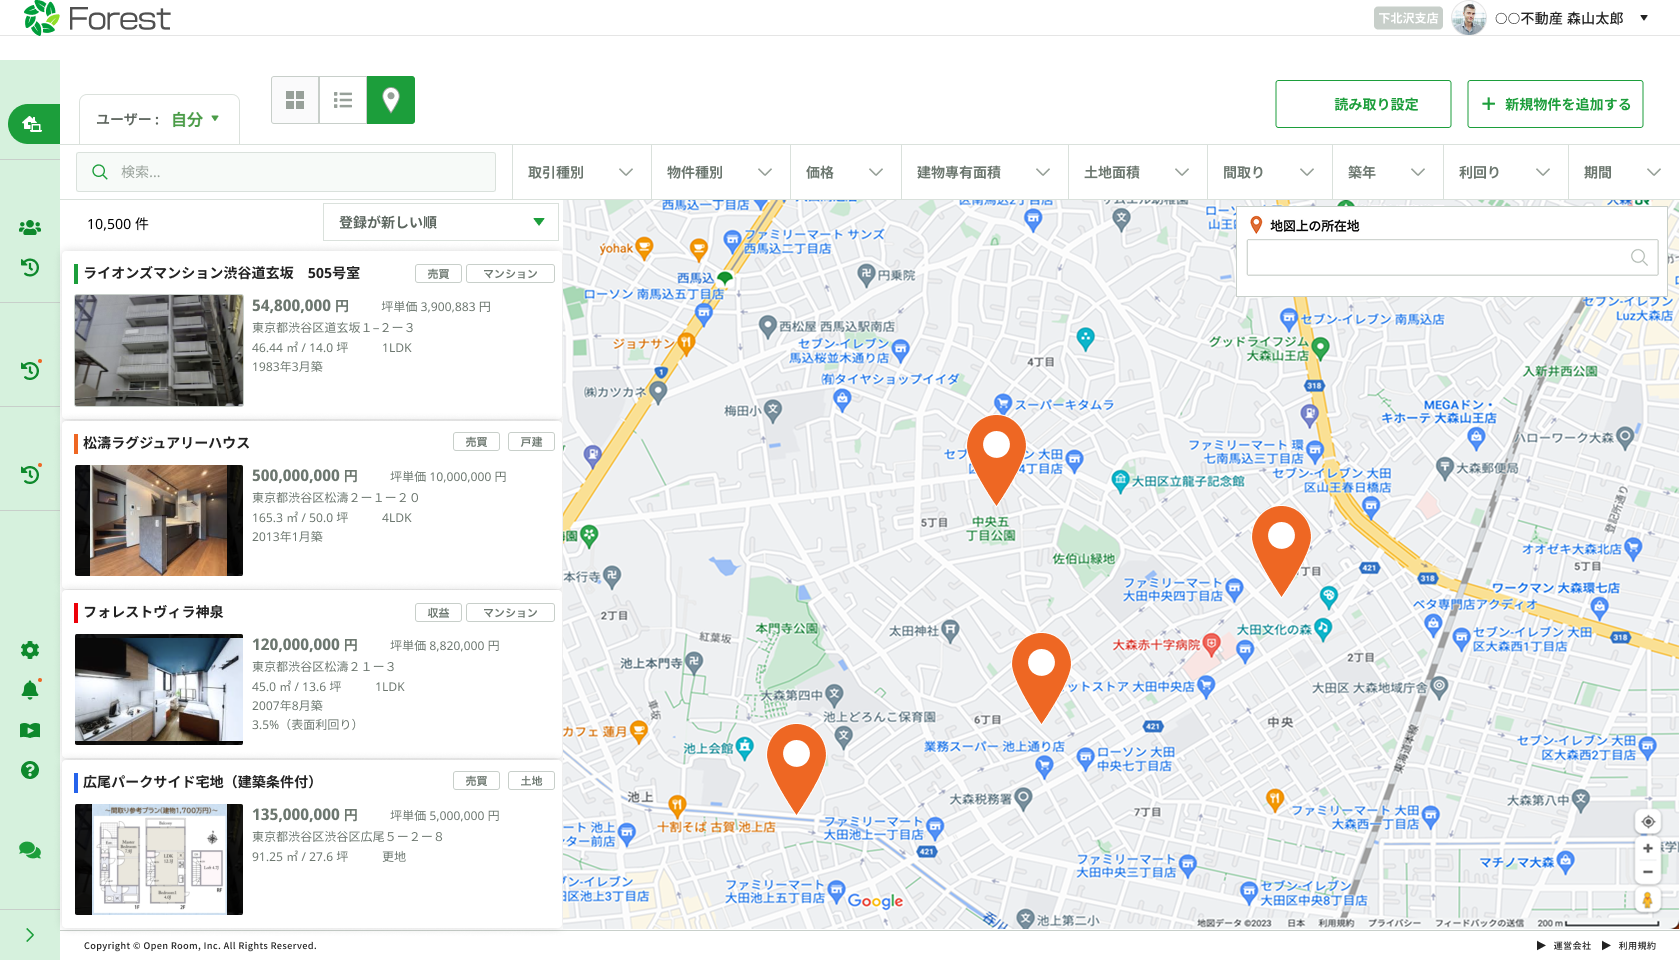Screen dimensions: 1680x960
Task: Open the ユーザー: 自分 user selector
Action: click(x=158, y=119)
